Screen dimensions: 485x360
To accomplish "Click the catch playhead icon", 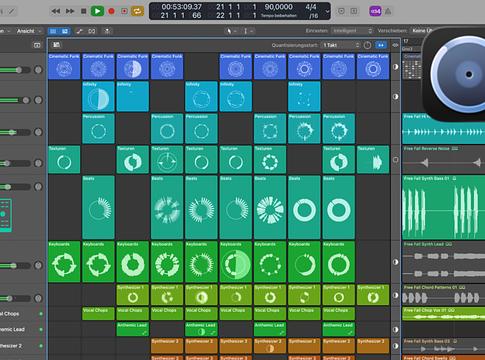I will pyautogui.click(x=107, y=31).
